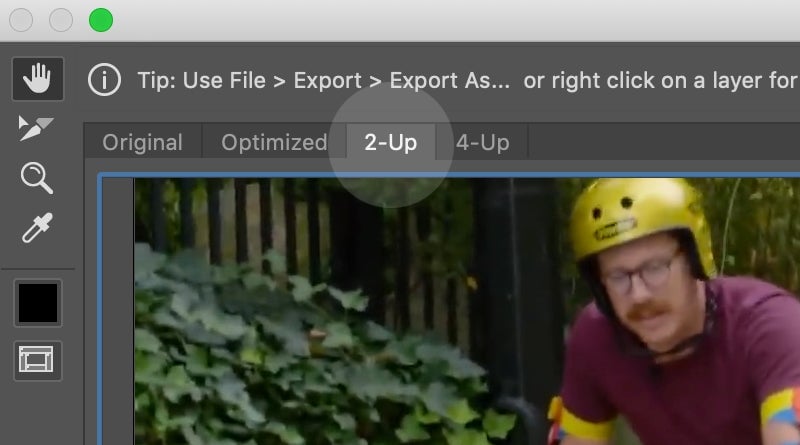Switch to the 2-Up tab
Viewport: 800px width, 445px height.
[391, 142]
